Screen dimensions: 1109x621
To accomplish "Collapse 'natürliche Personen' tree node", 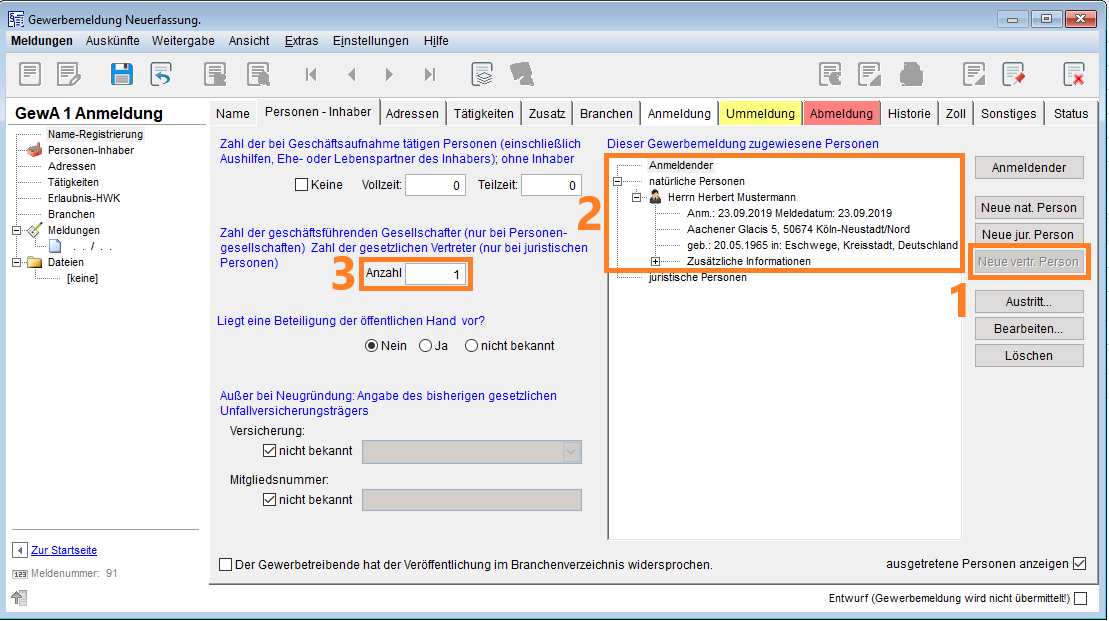I will pos(618,181).
